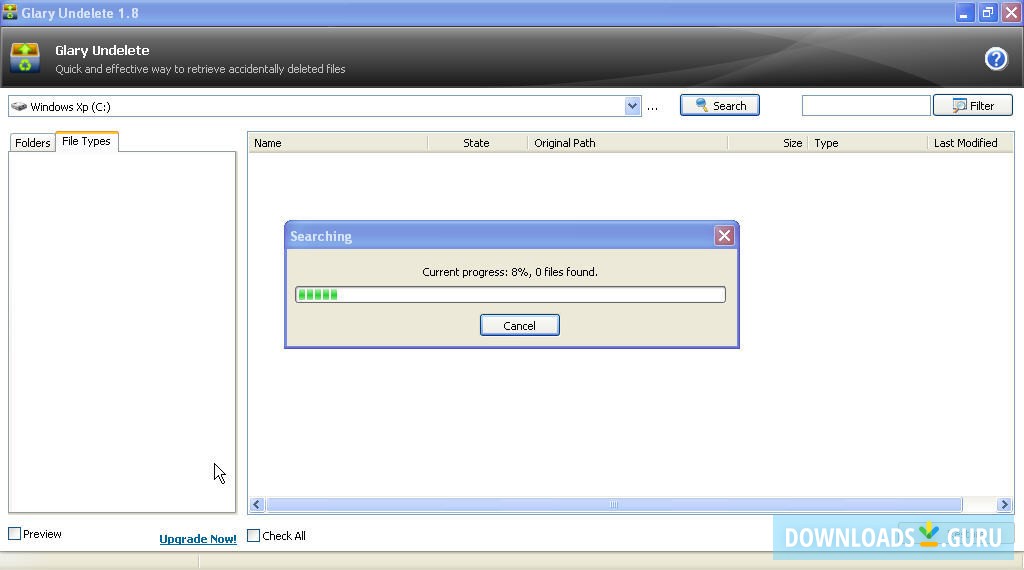Sort by the Original Path column
The height and width of the screenshot is (570, 1024).
click(627, 143)
